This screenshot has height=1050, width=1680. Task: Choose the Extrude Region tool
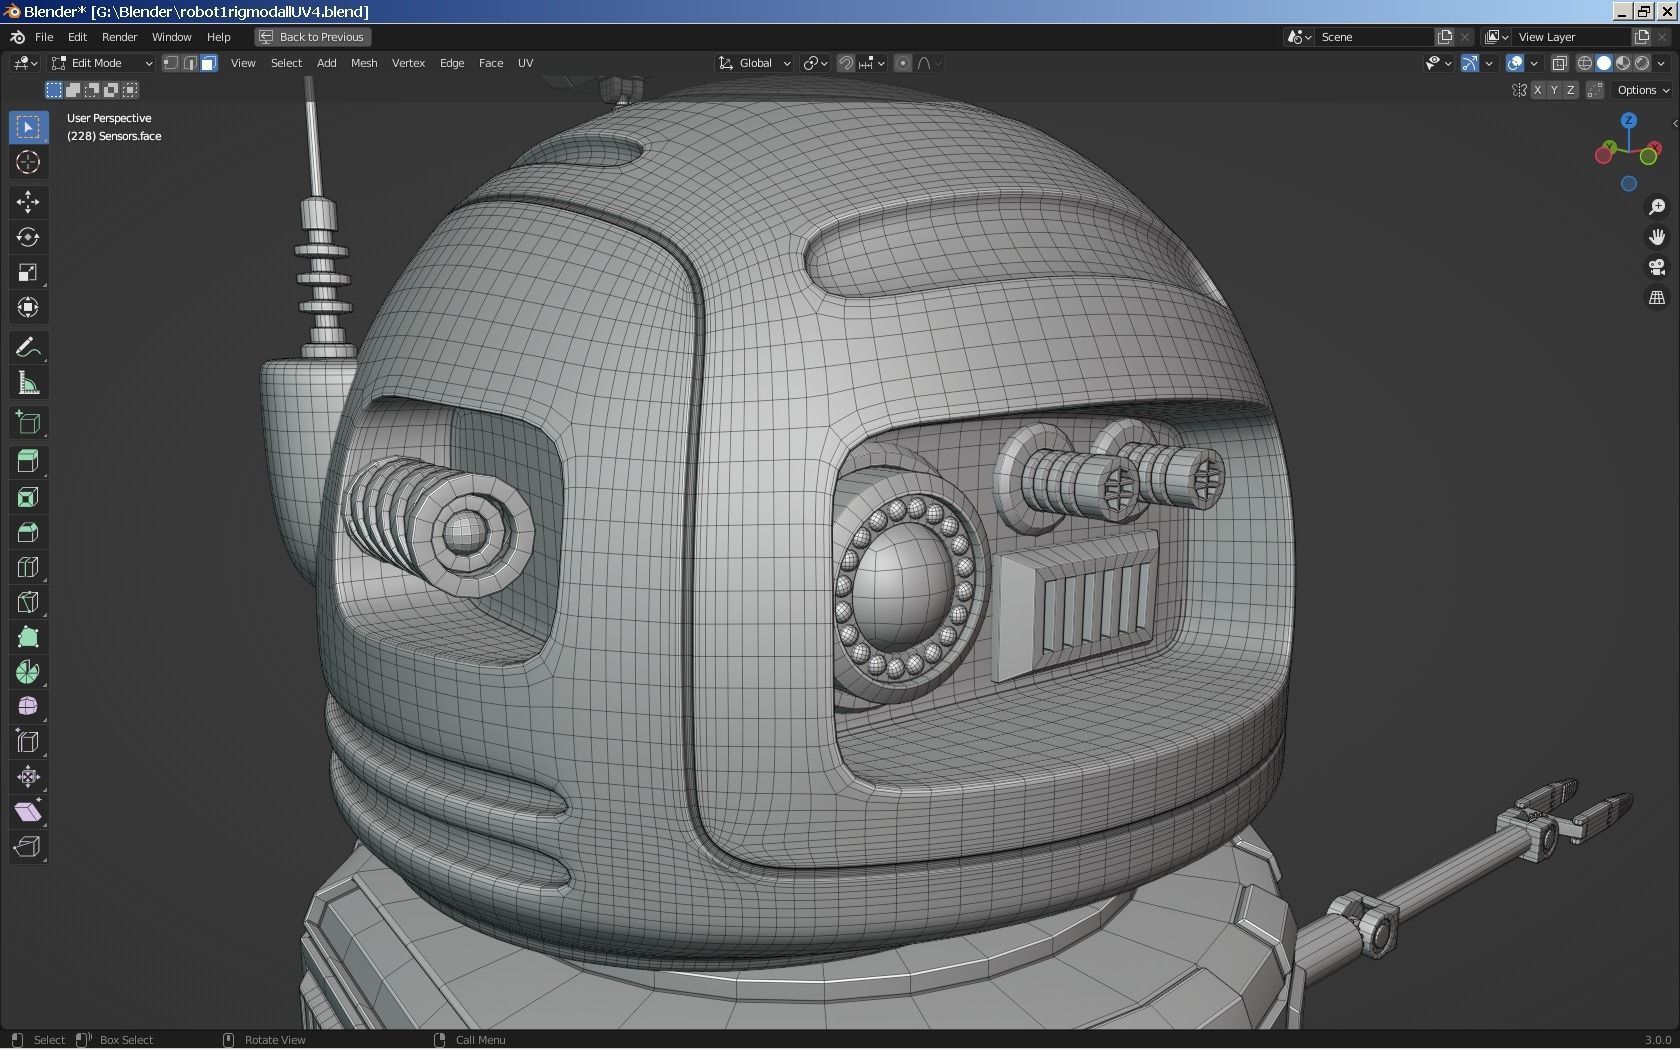pos(28,461)
